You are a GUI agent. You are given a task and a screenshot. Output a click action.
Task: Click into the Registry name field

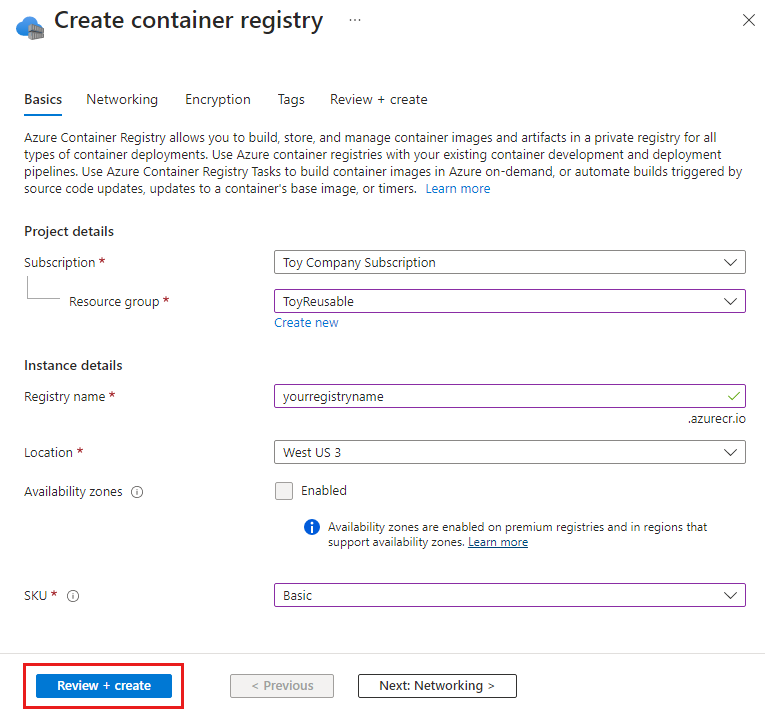point(509,396)
